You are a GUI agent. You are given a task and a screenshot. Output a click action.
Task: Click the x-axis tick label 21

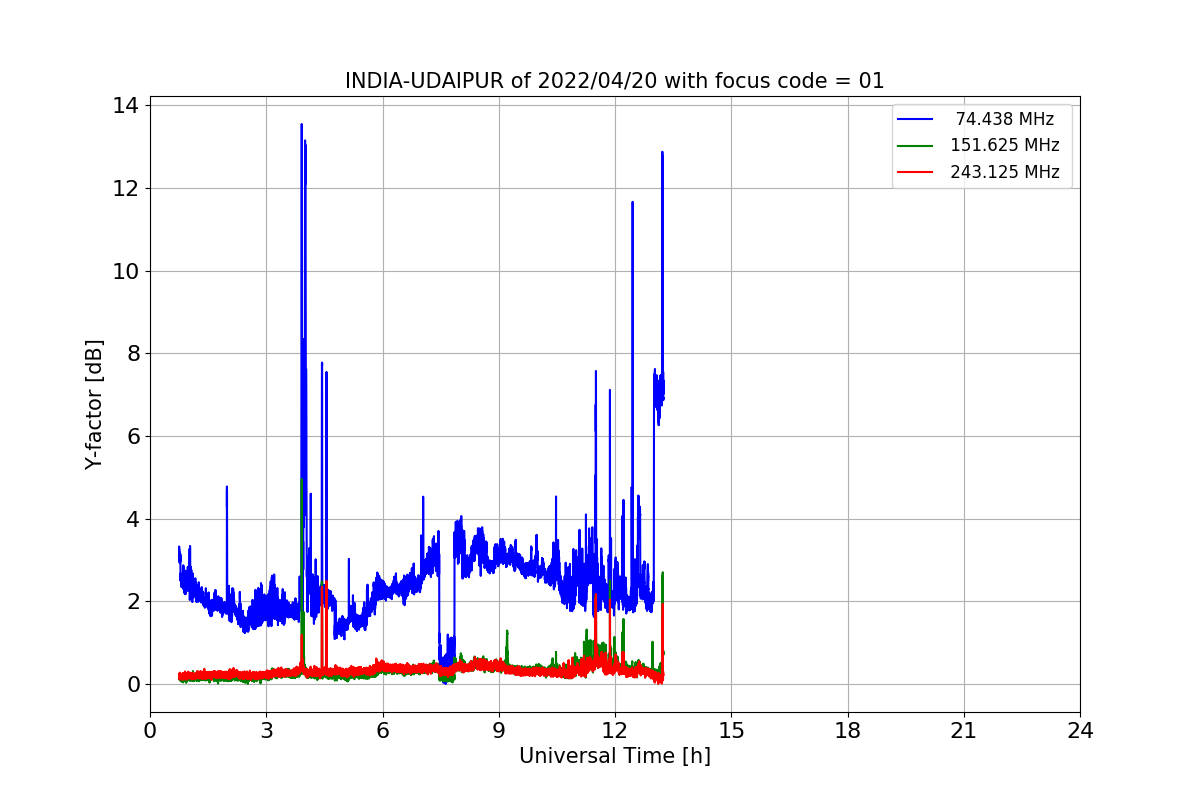[x=964, y=731]
